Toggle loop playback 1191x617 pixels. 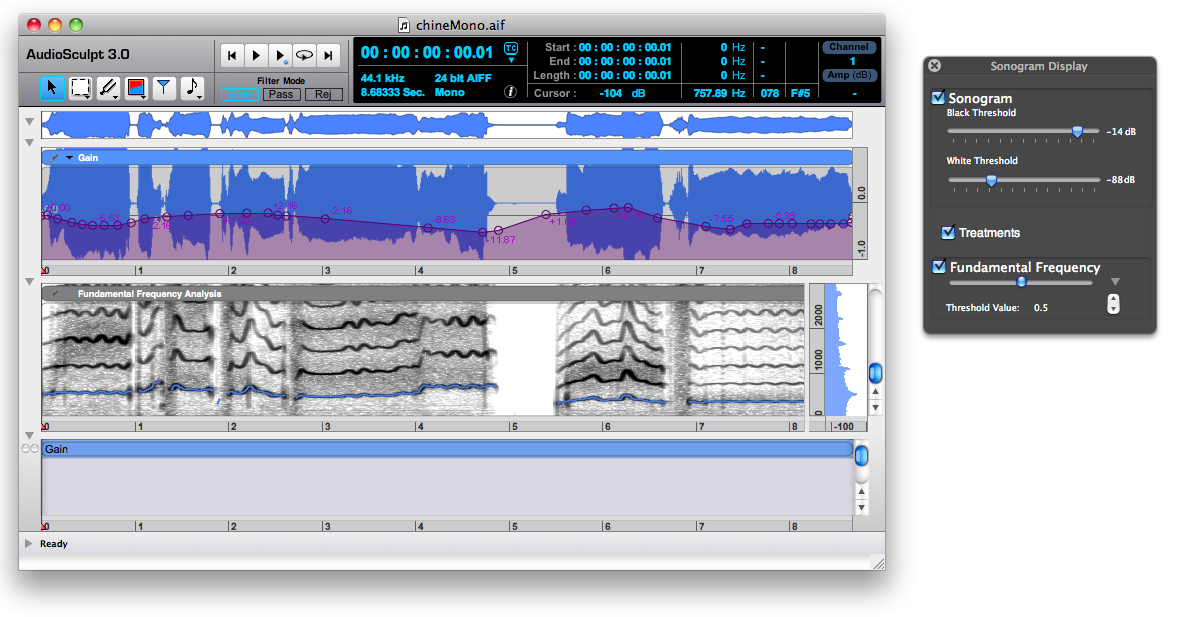coord(304,56)
